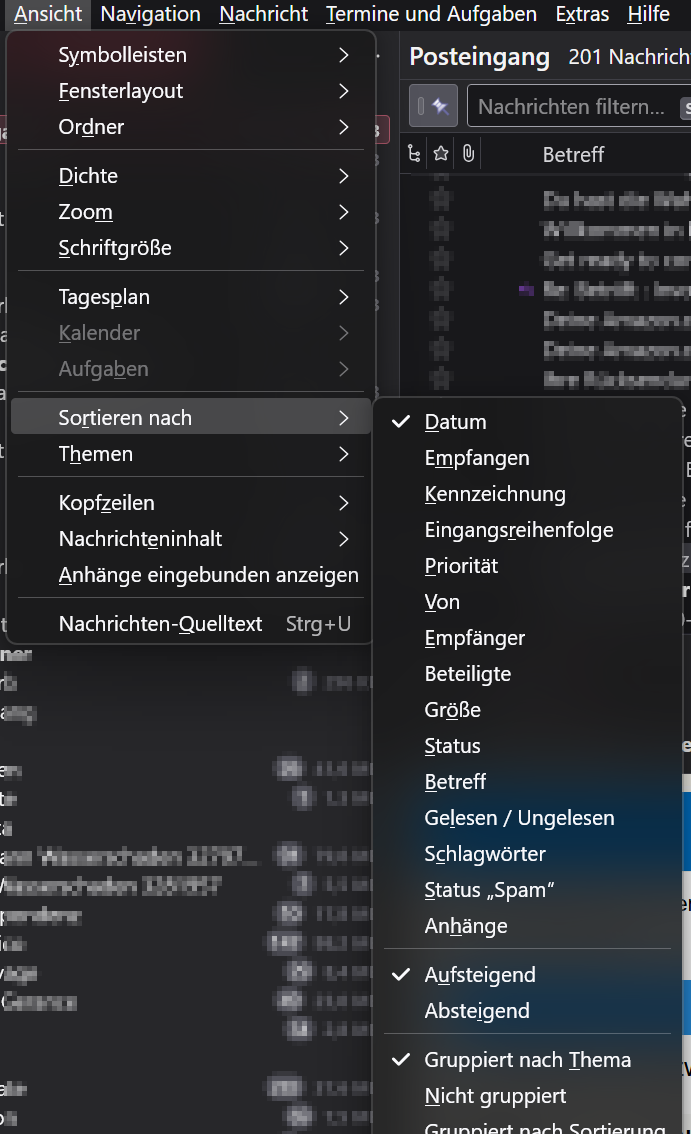Toggle Anhänge eingebunden anzeigen
Screen dimensions: 691x1134
click(190, 575)
